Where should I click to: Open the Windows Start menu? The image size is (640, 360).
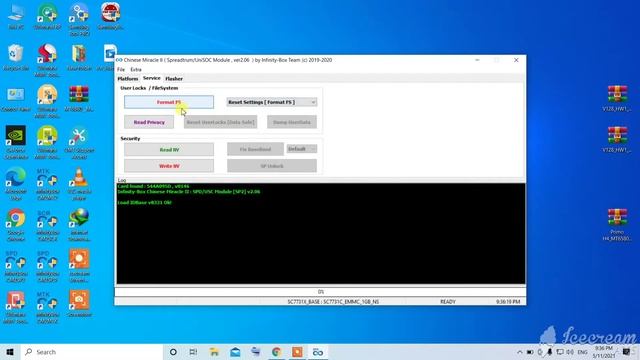click(10, 352)
